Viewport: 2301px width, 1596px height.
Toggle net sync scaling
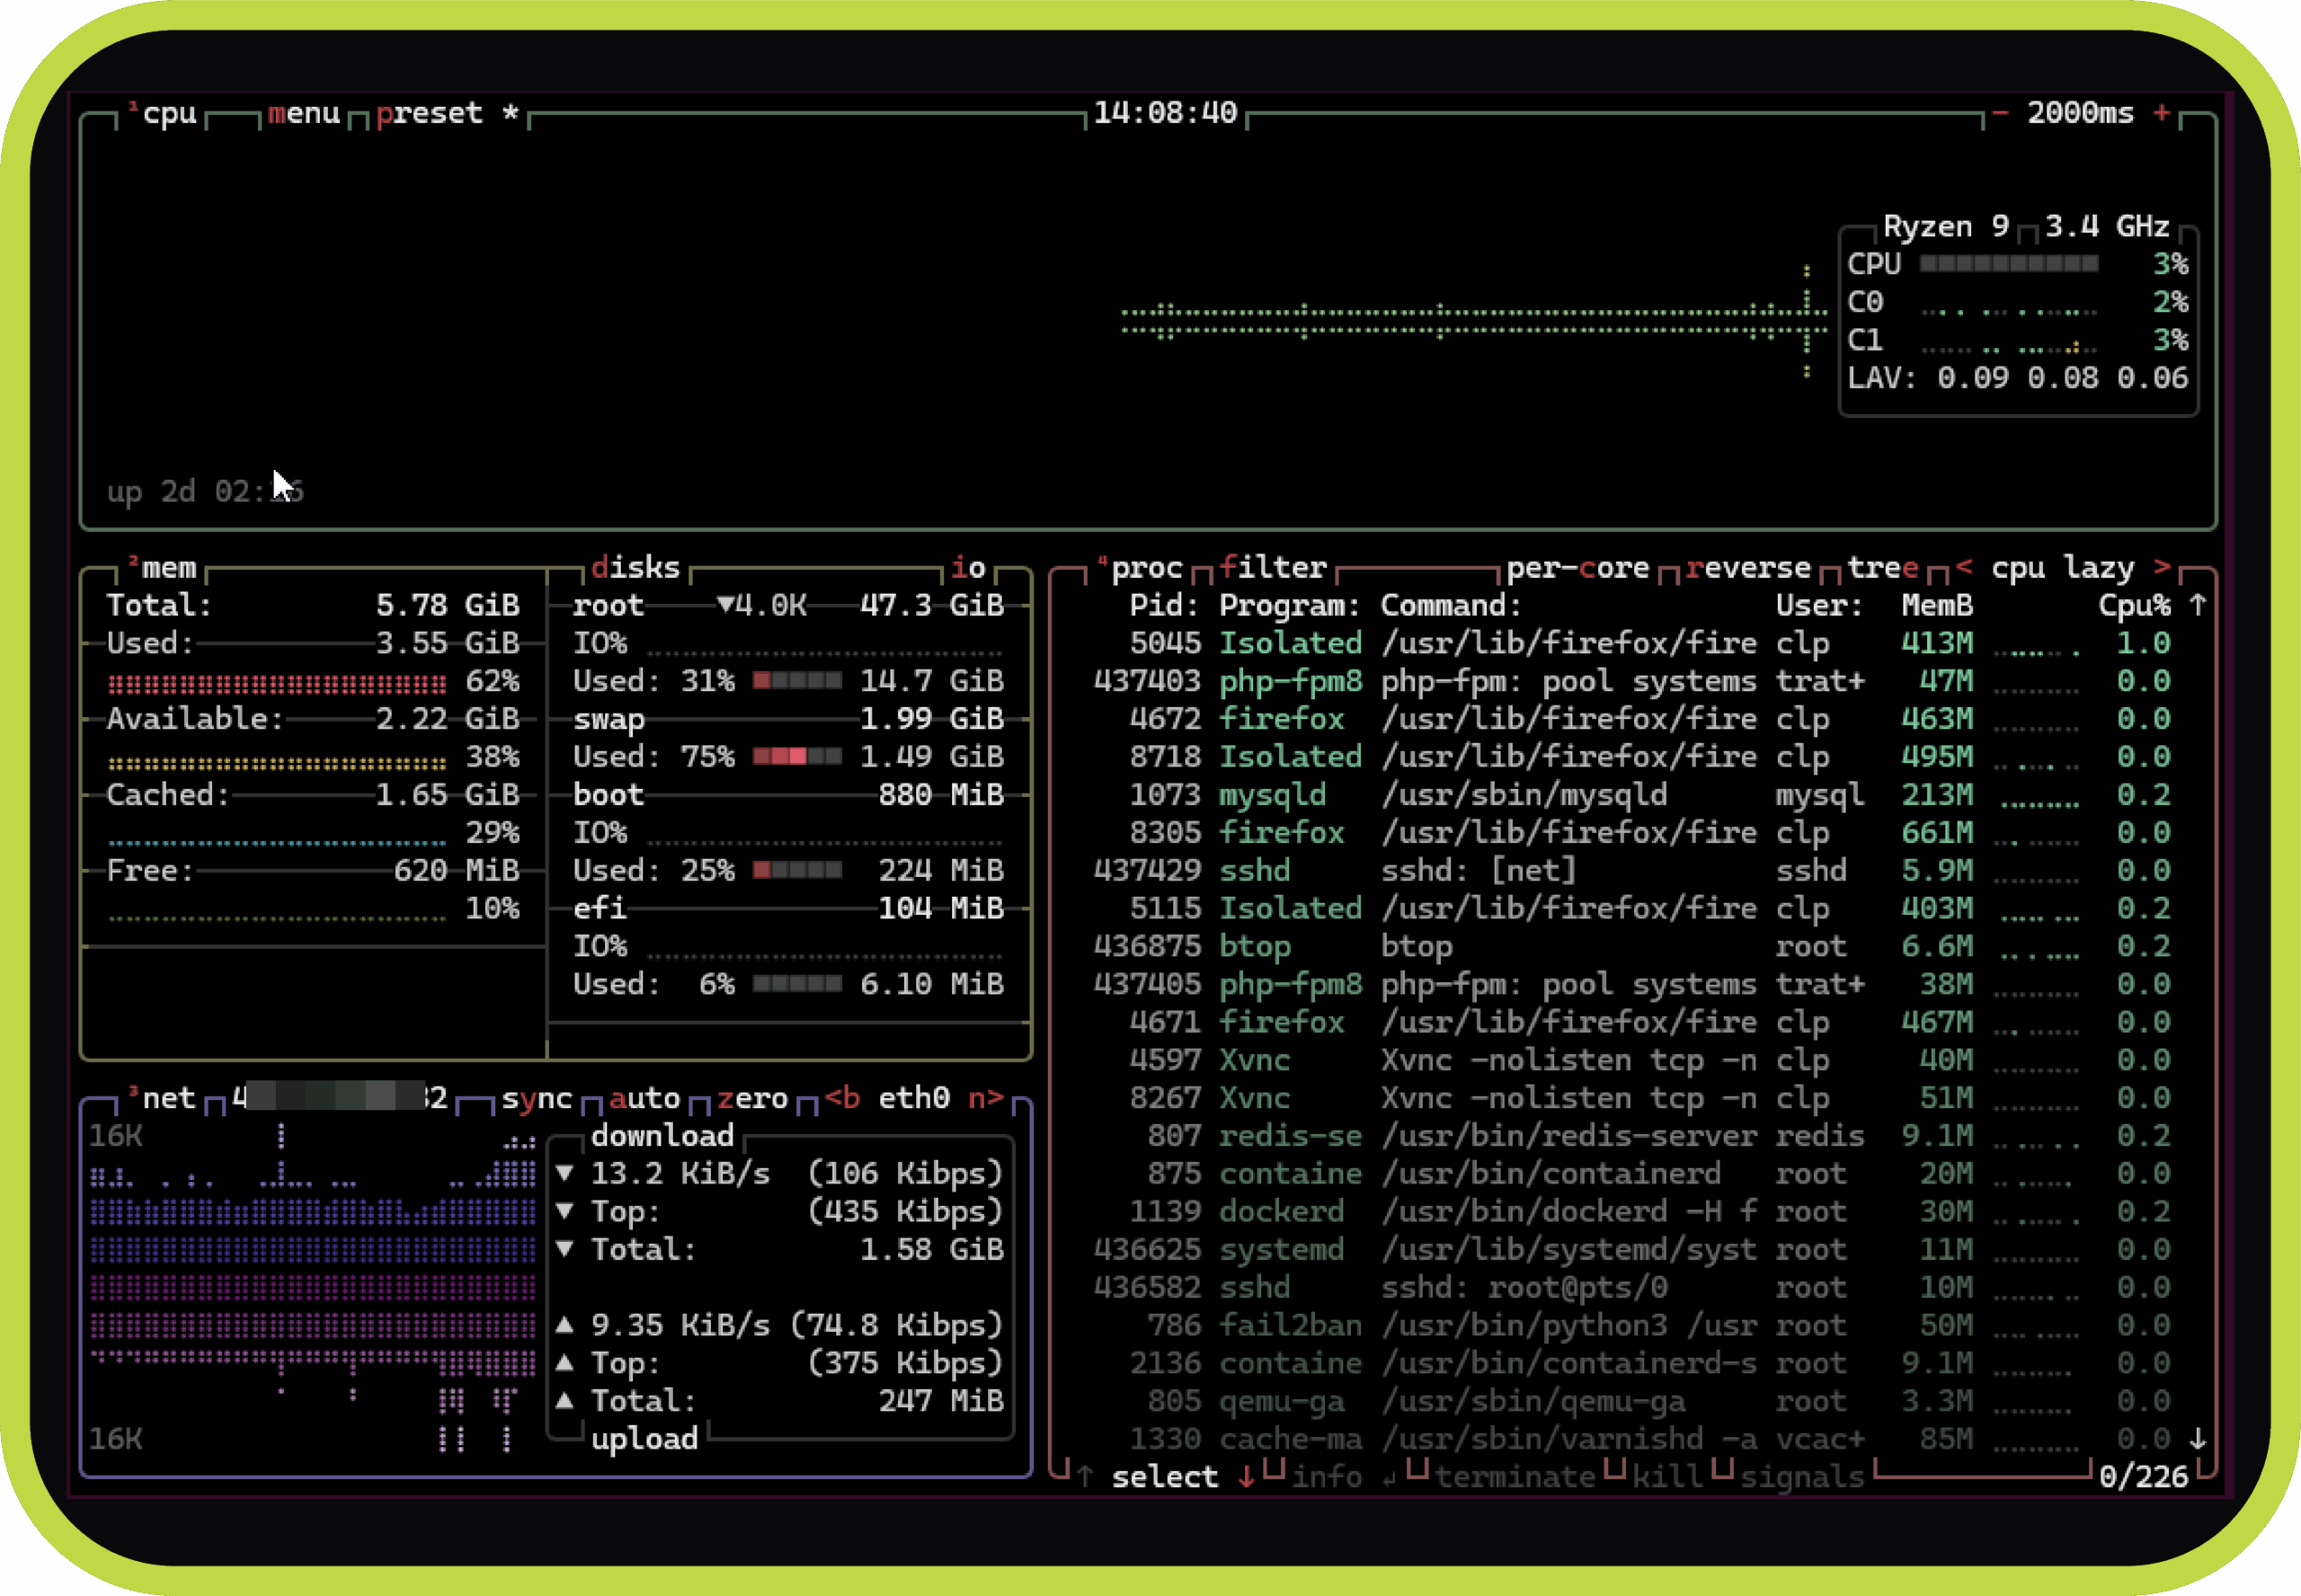(537, 1098)
